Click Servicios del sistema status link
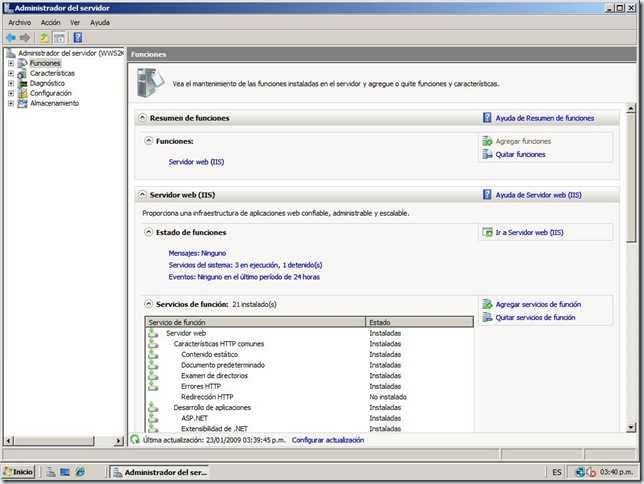 pos(245,265)
